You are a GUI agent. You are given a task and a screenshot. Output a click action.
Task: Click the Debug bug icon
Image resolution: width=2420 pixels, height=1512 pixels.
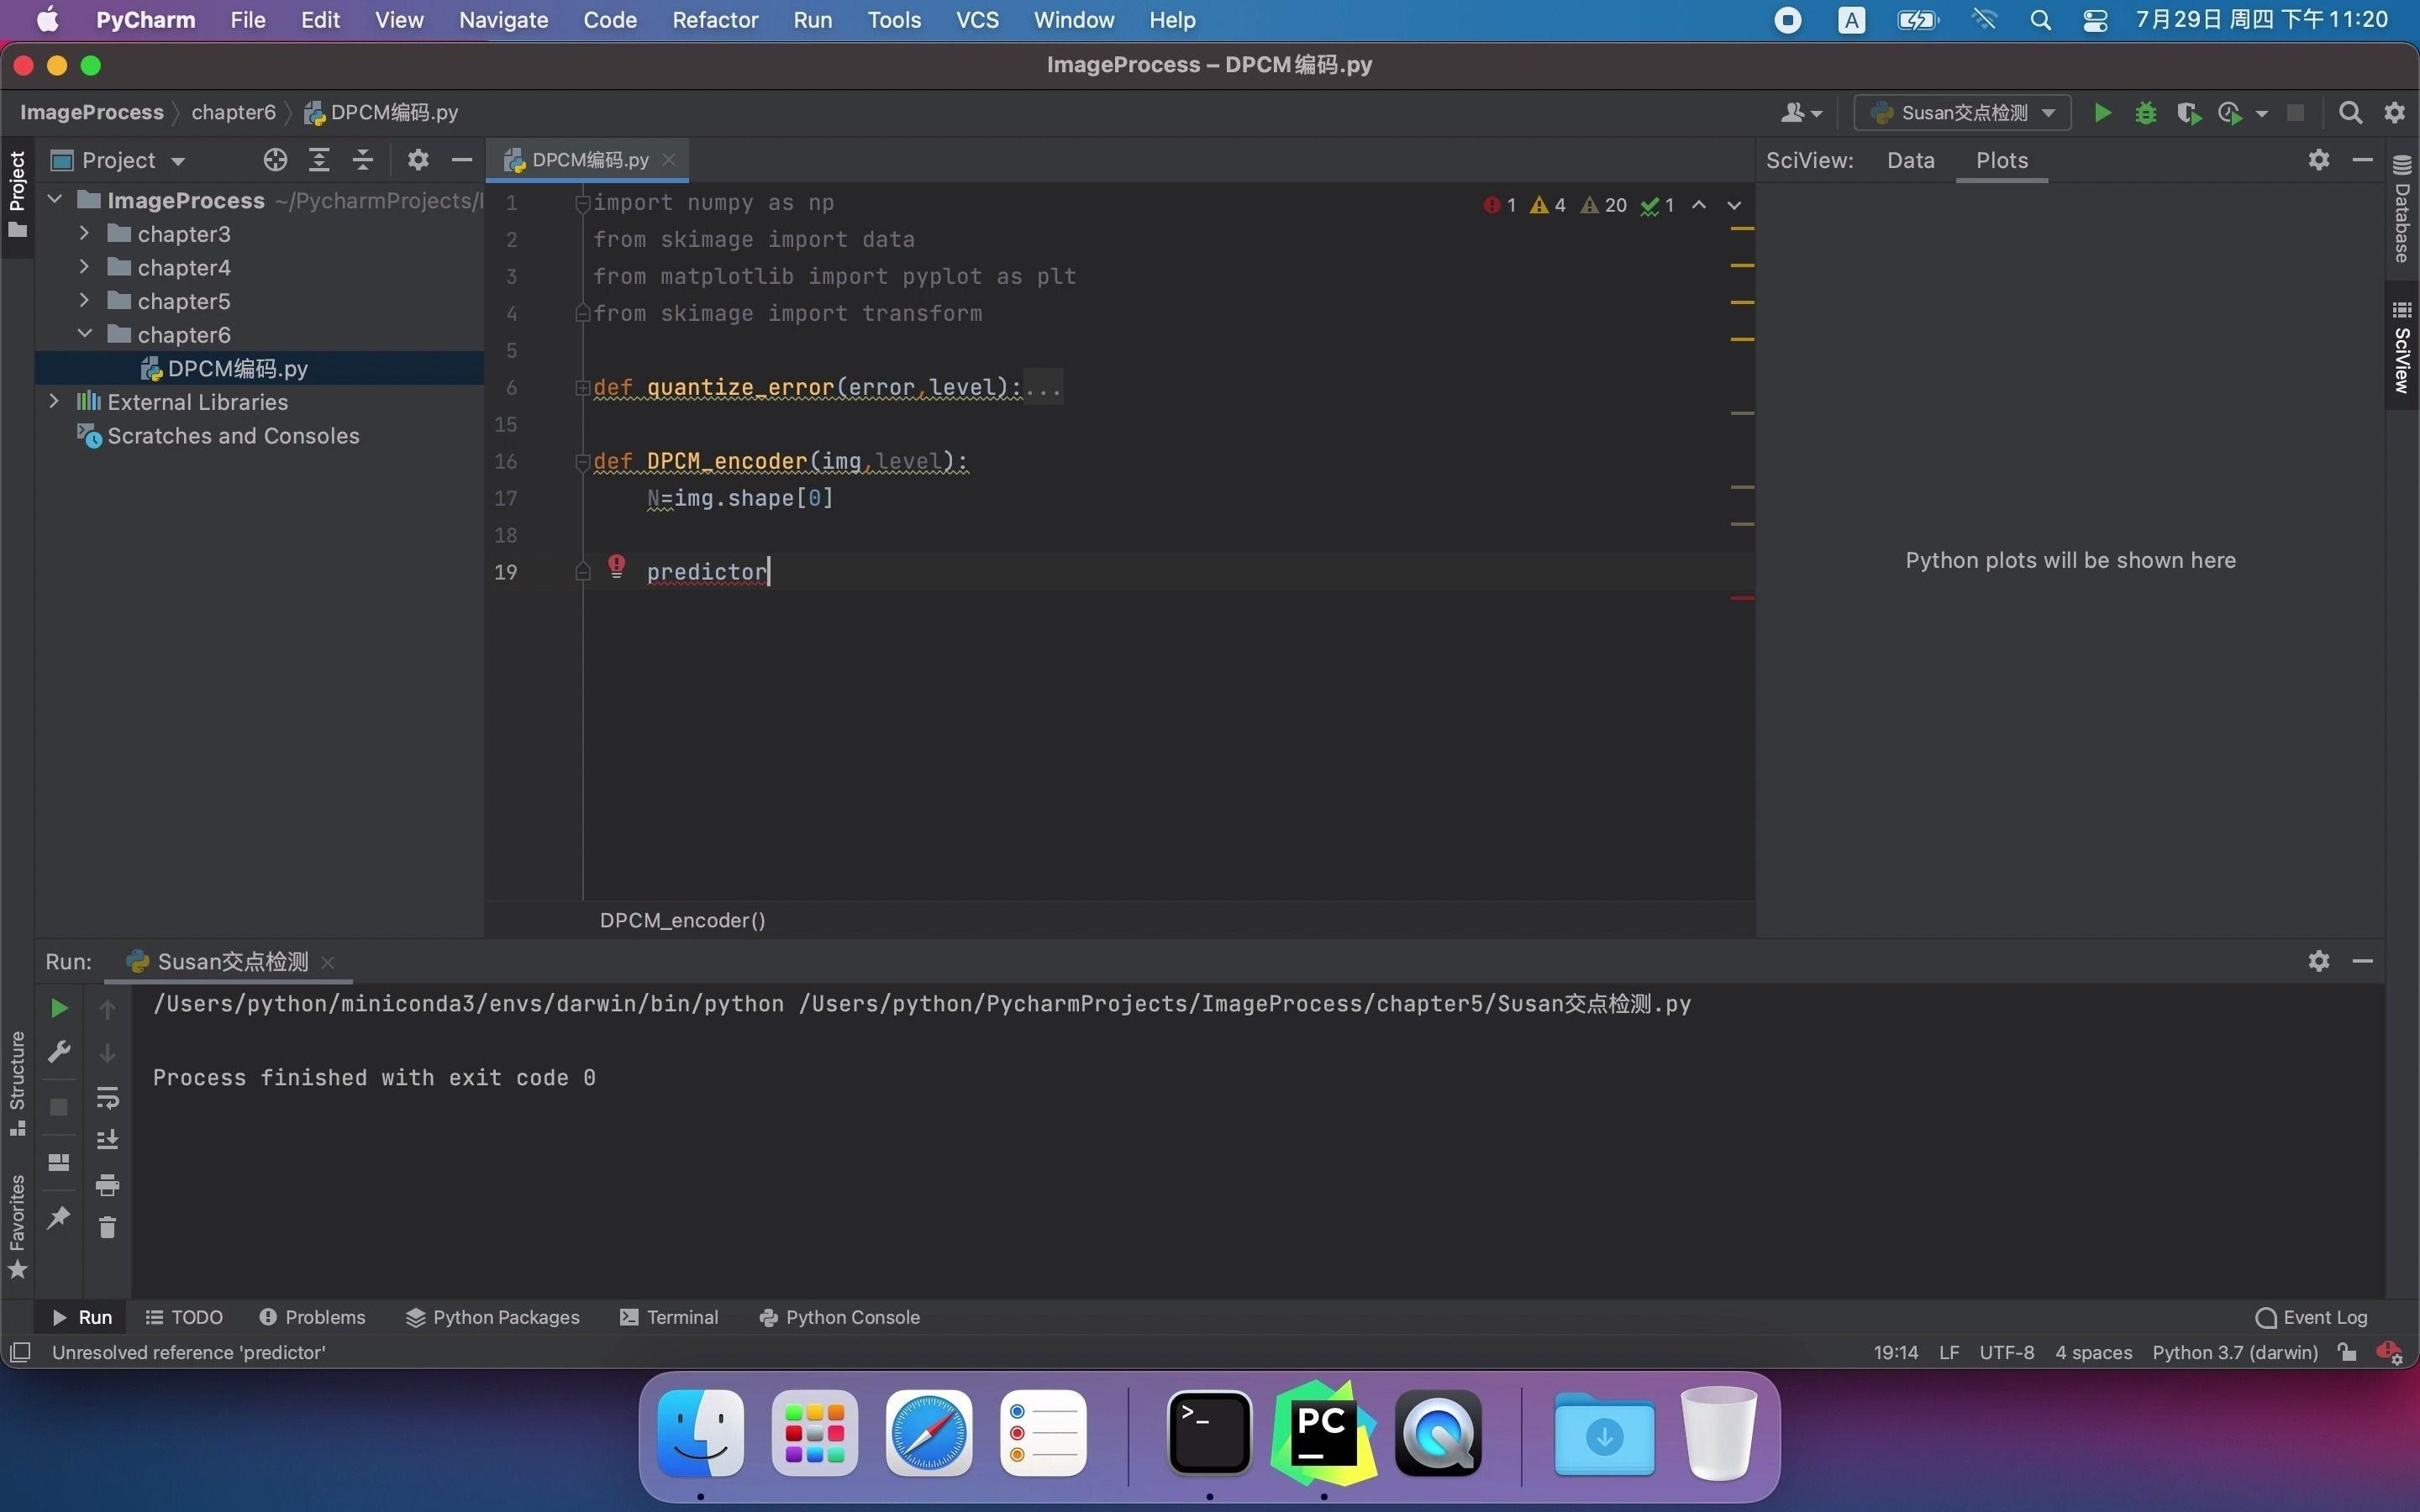point(2145,113)
